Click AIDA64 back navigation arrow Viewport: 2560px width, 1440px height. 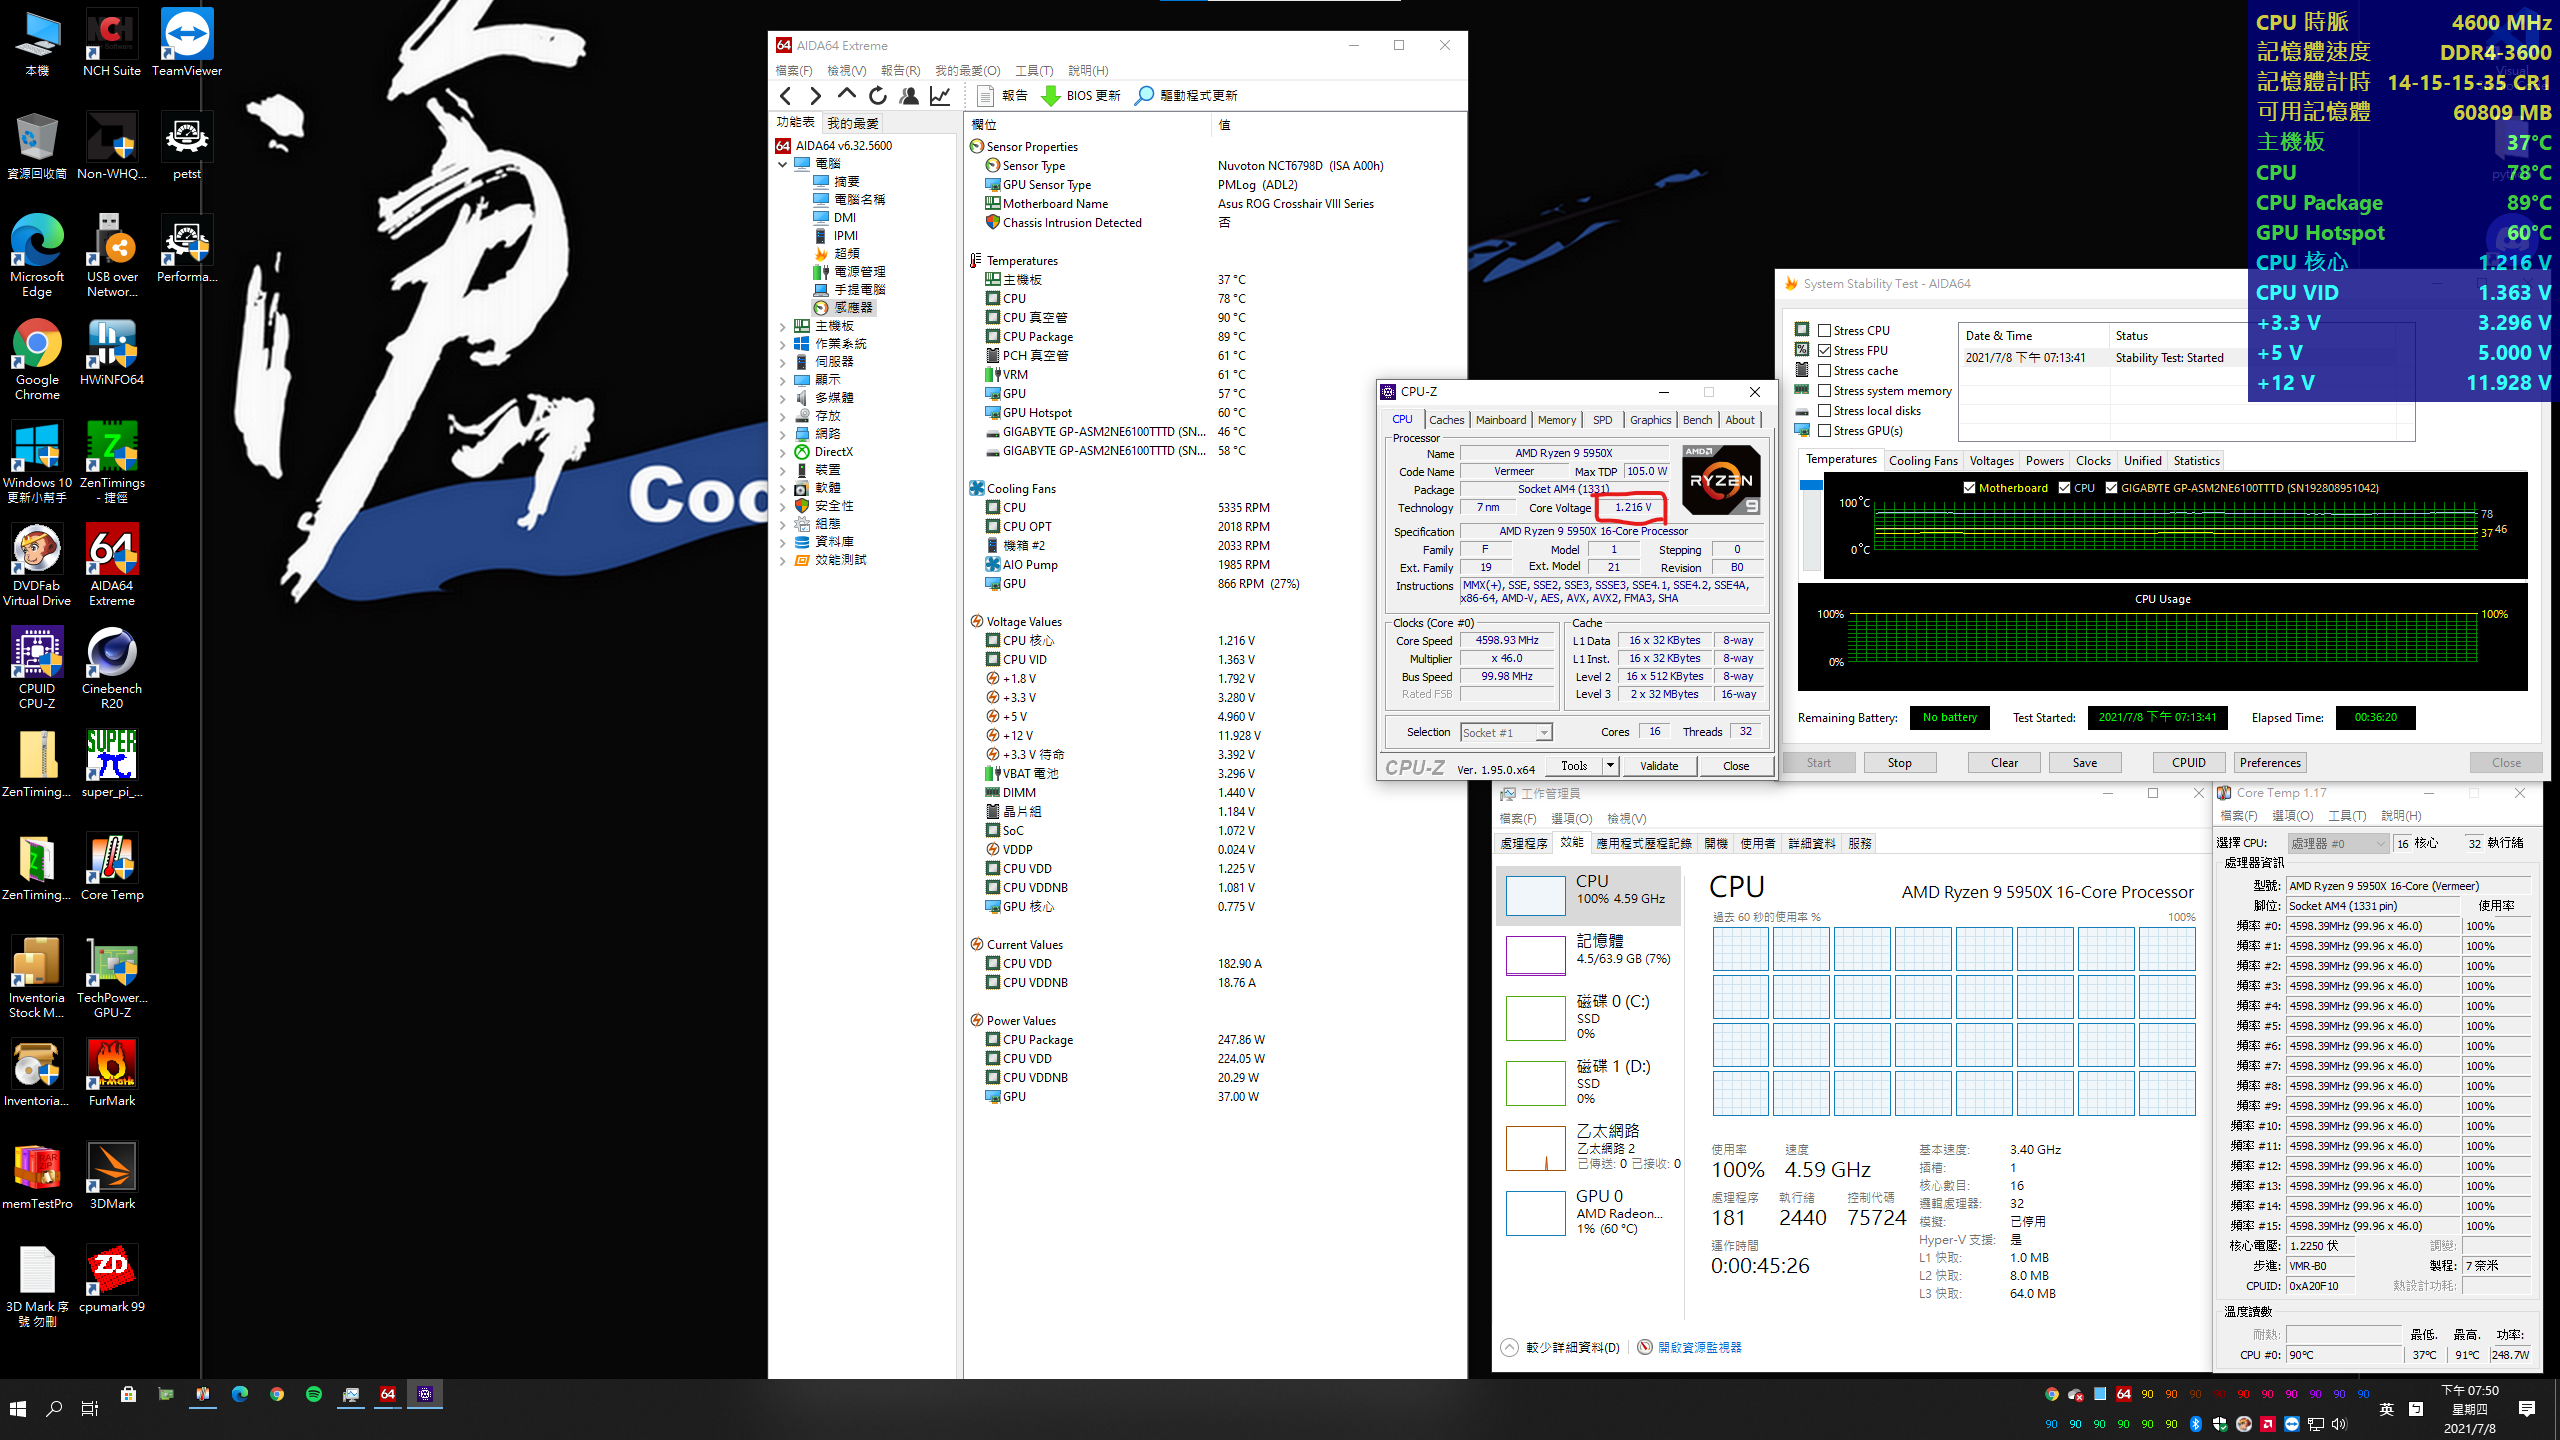[x=786, y=96]
